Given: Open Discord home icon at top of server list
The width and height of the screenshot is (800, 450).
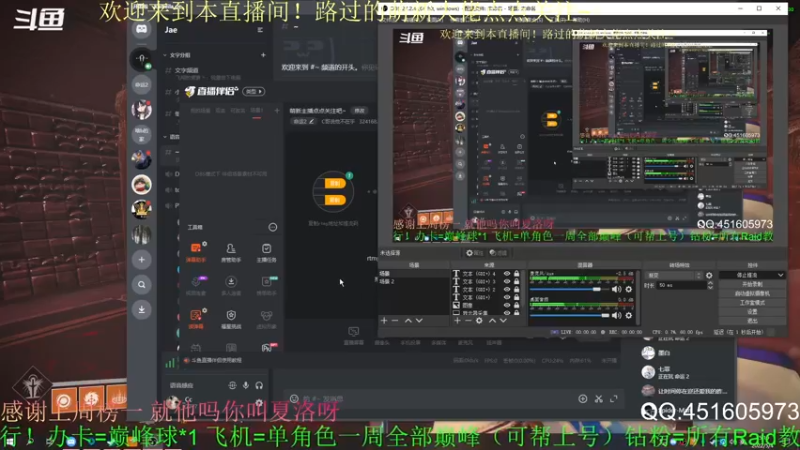Looking at the screenshot, I should tap(141, 29).
